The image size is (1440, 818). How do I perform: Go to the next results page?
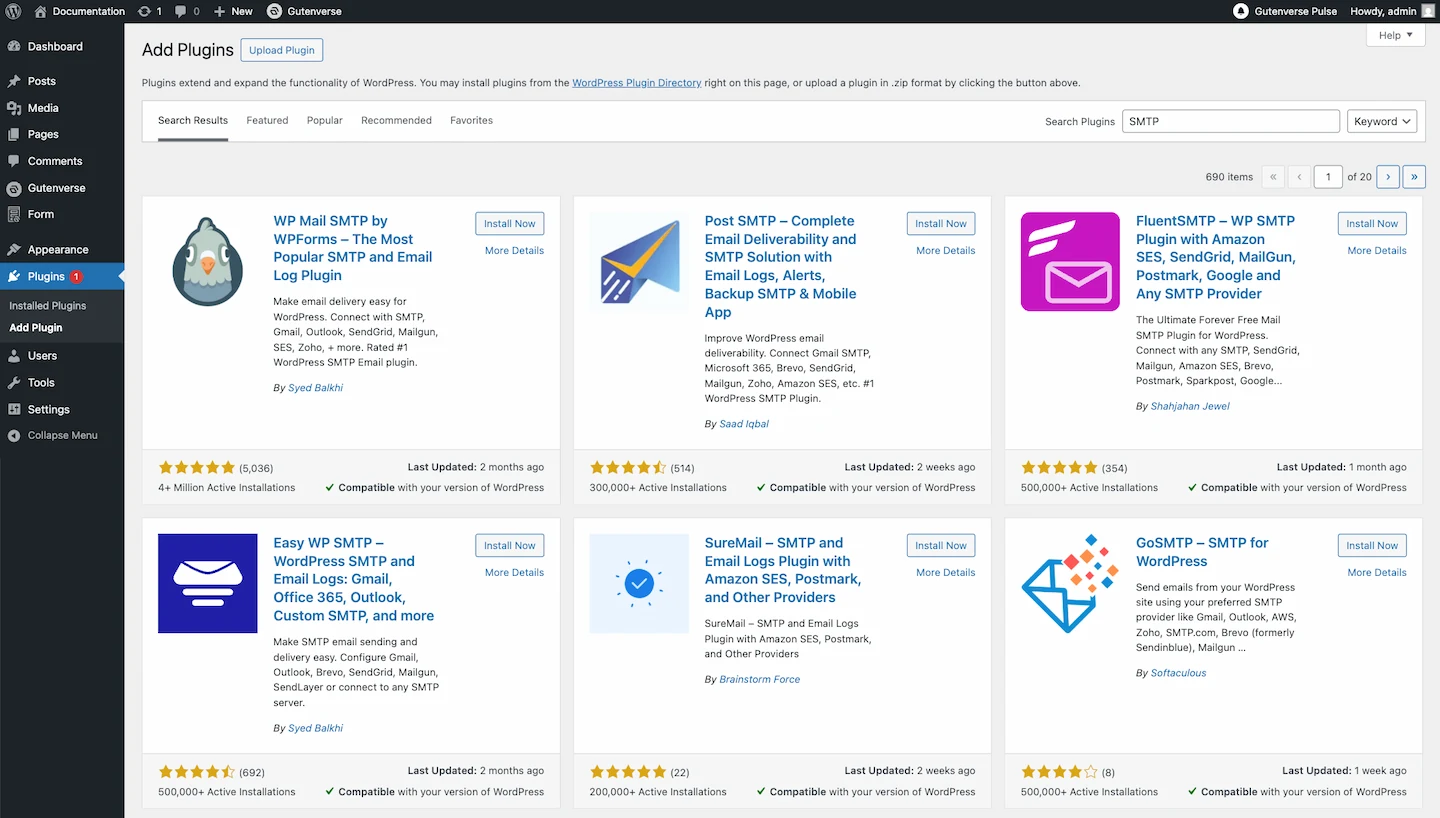pyautogui.click(x=1387, y=176)
